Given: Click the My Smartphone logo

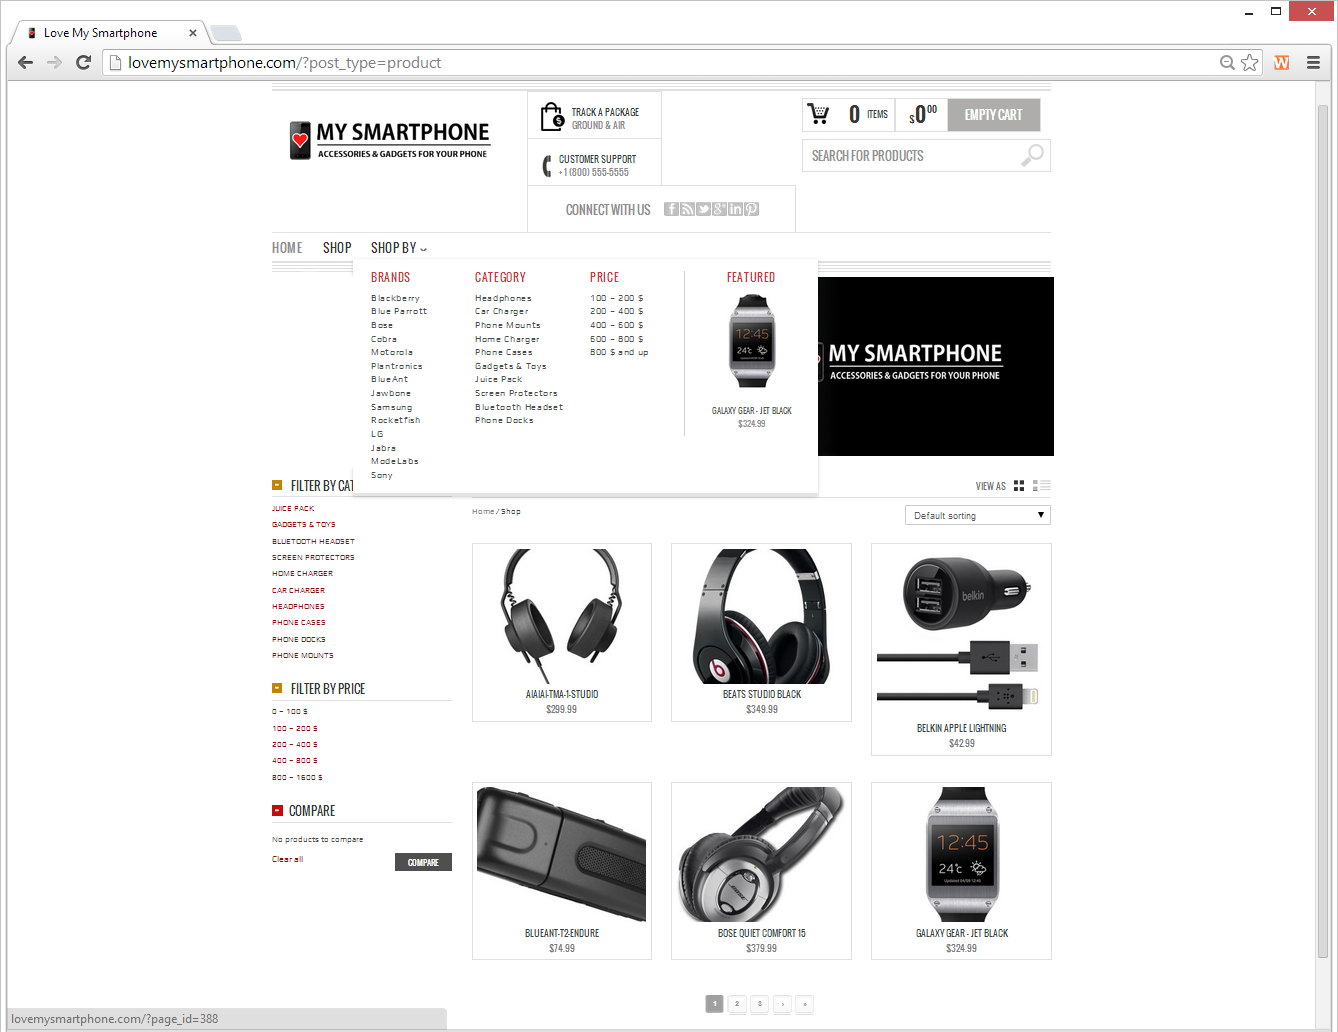Looking at the screenshot, I should click(x=390, y=140).
